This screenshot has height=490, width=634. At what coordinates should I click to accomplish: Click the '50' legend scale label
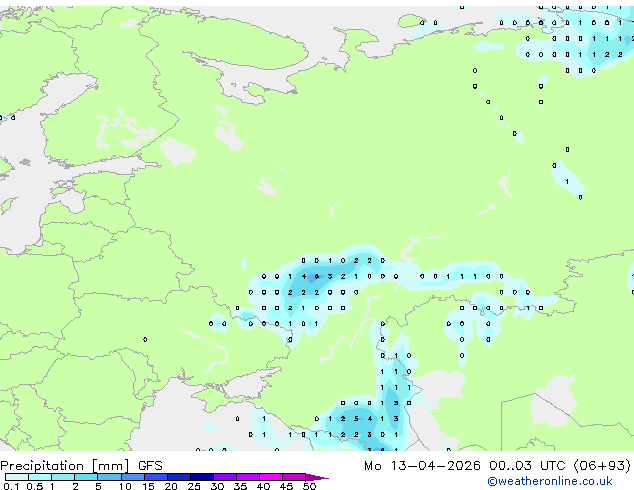(310, 486)
